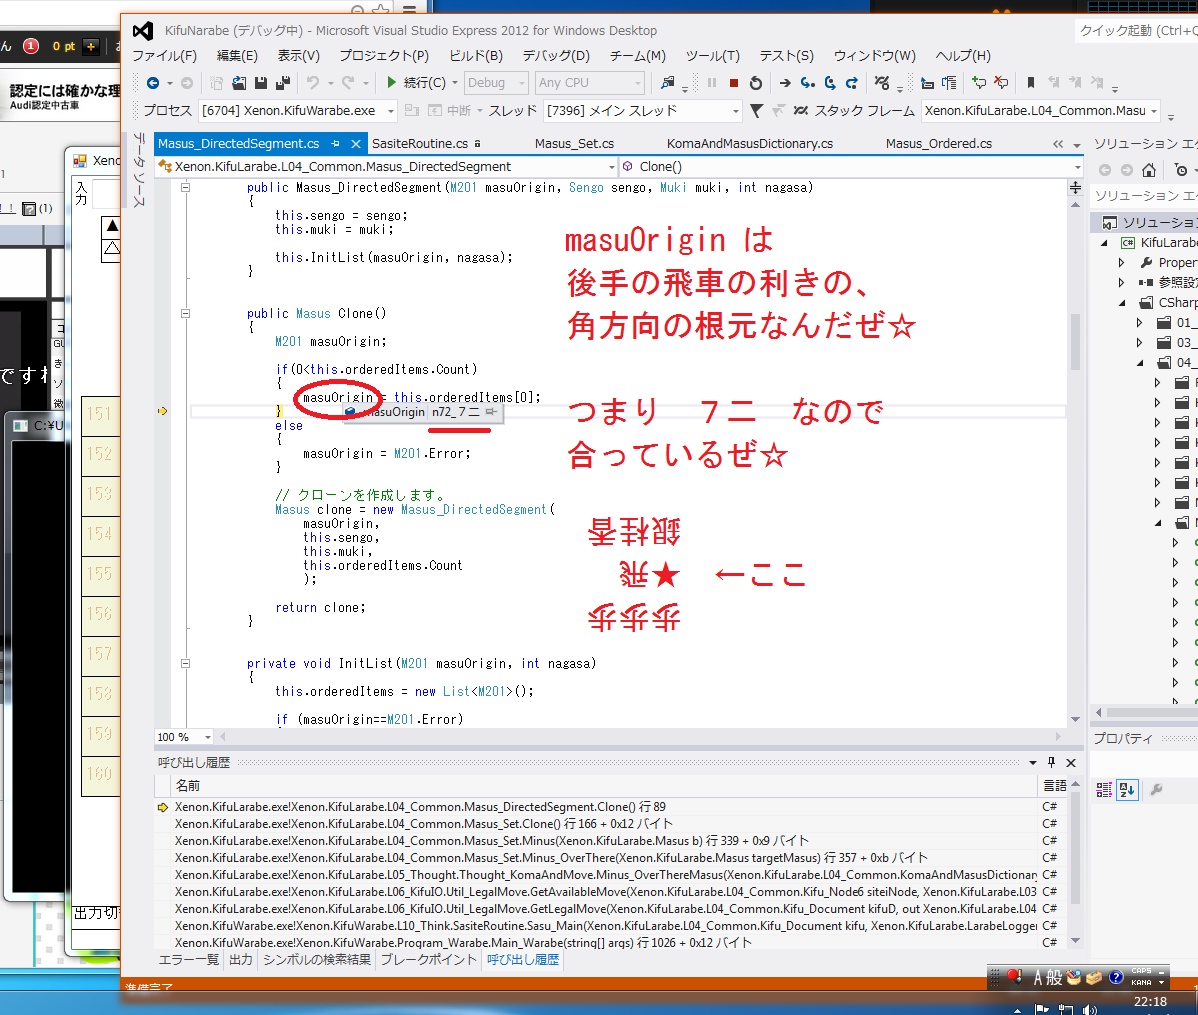Click the code map/hex display toolbar icon
This screenshot has width=1198, height=1015.
(x=882, y=83)
